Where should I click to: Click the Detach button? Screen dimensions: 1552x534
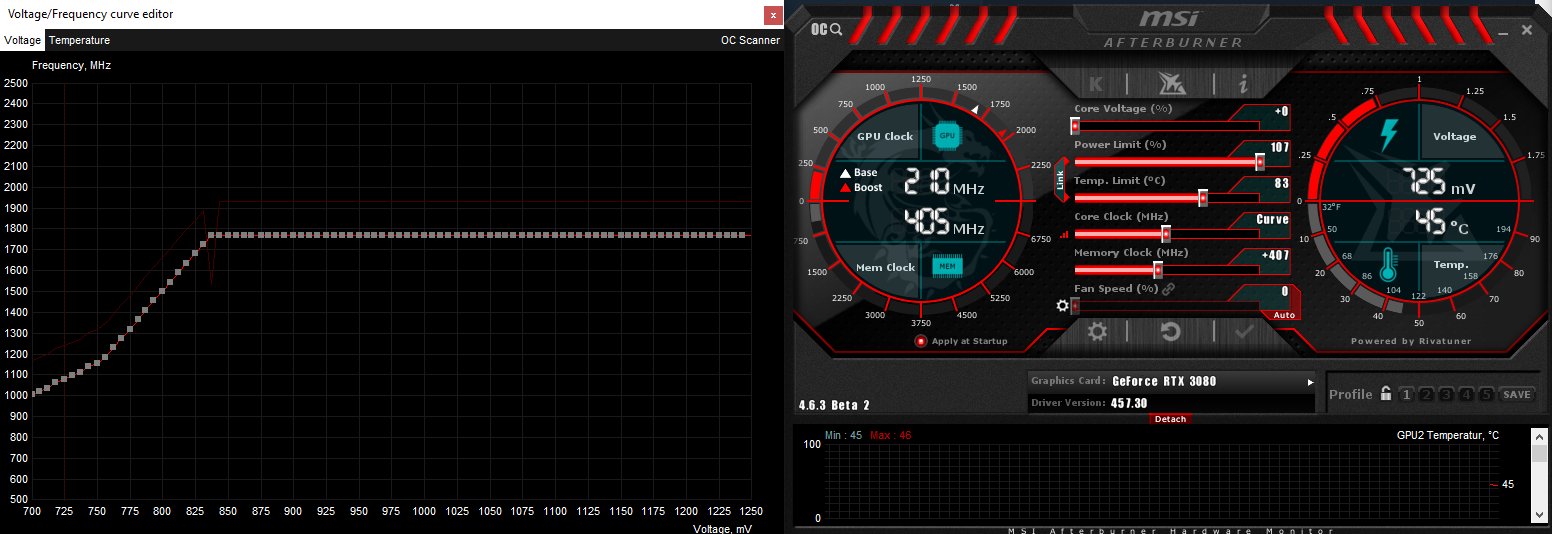(1170, 419)
